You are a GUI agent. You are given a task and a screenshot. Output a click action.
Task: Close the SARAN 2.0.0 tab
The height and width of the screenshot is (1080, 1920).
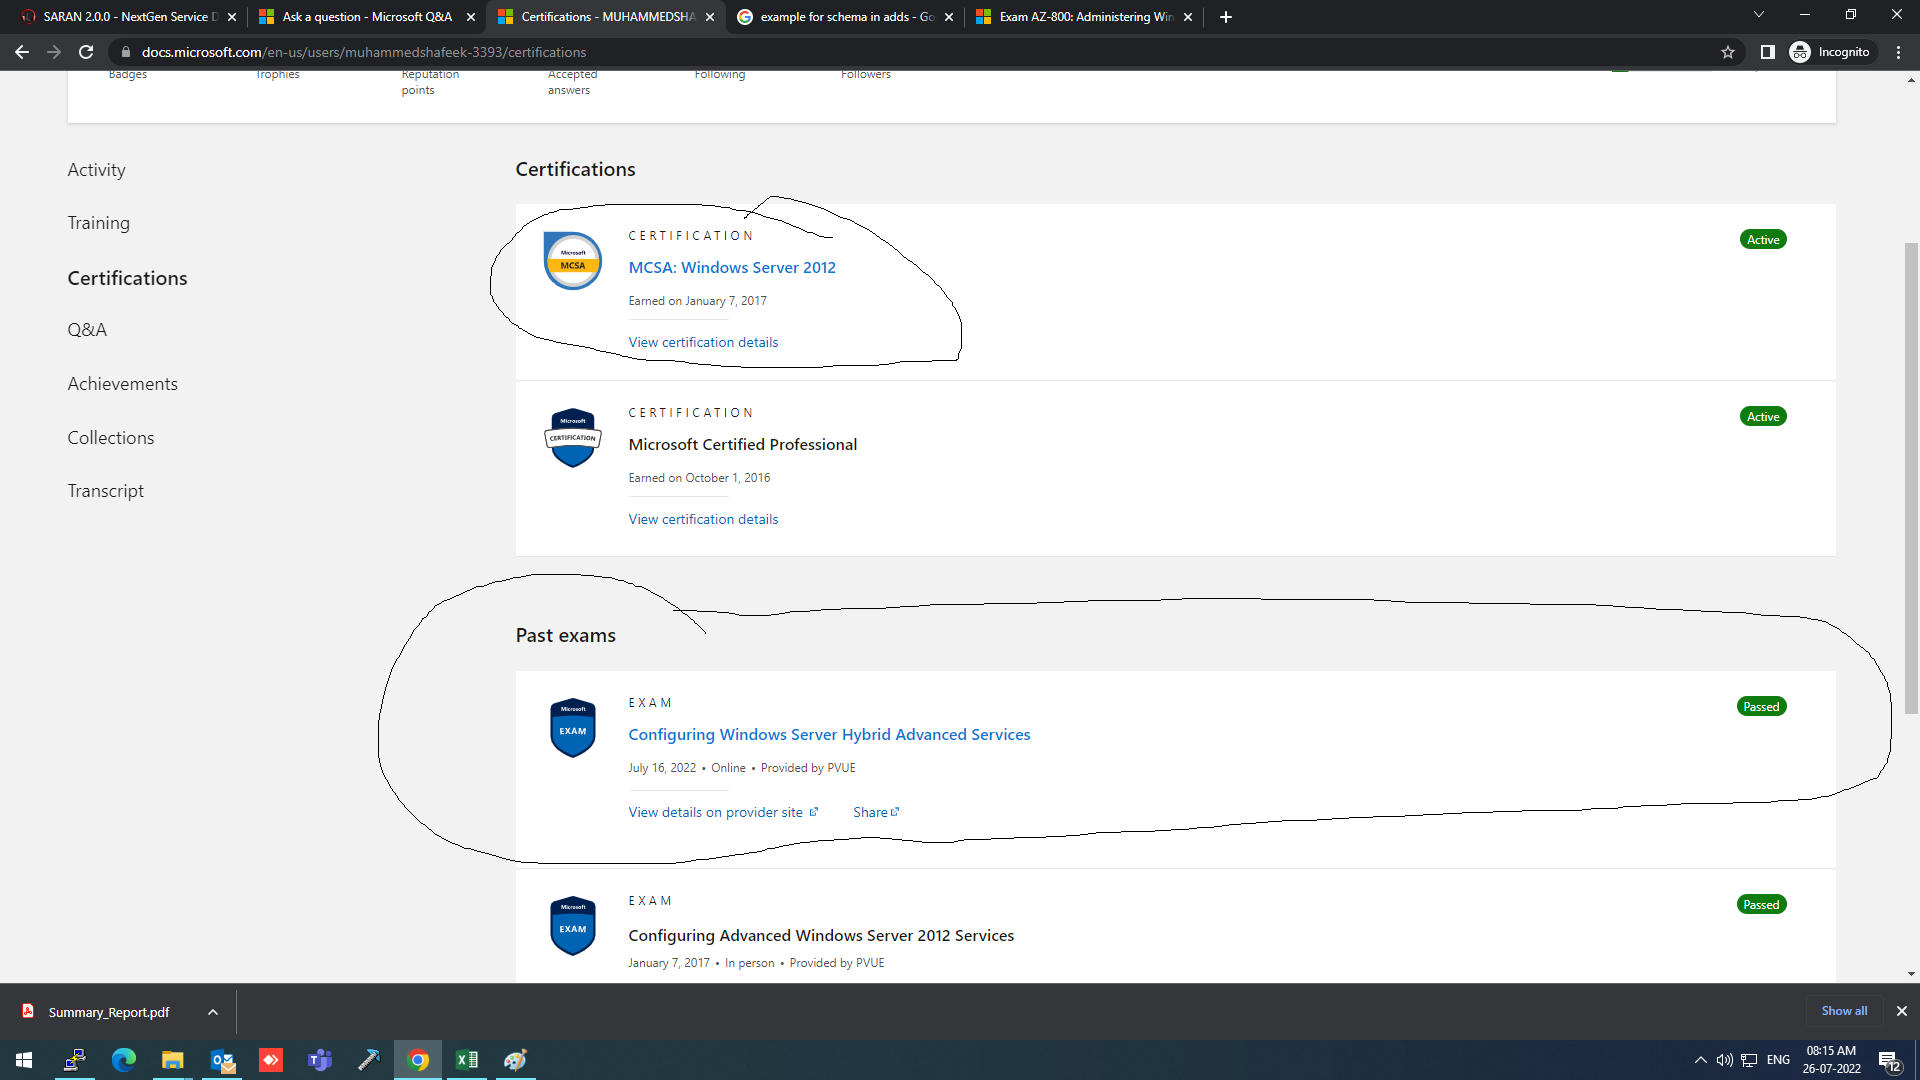coord(232,17)
